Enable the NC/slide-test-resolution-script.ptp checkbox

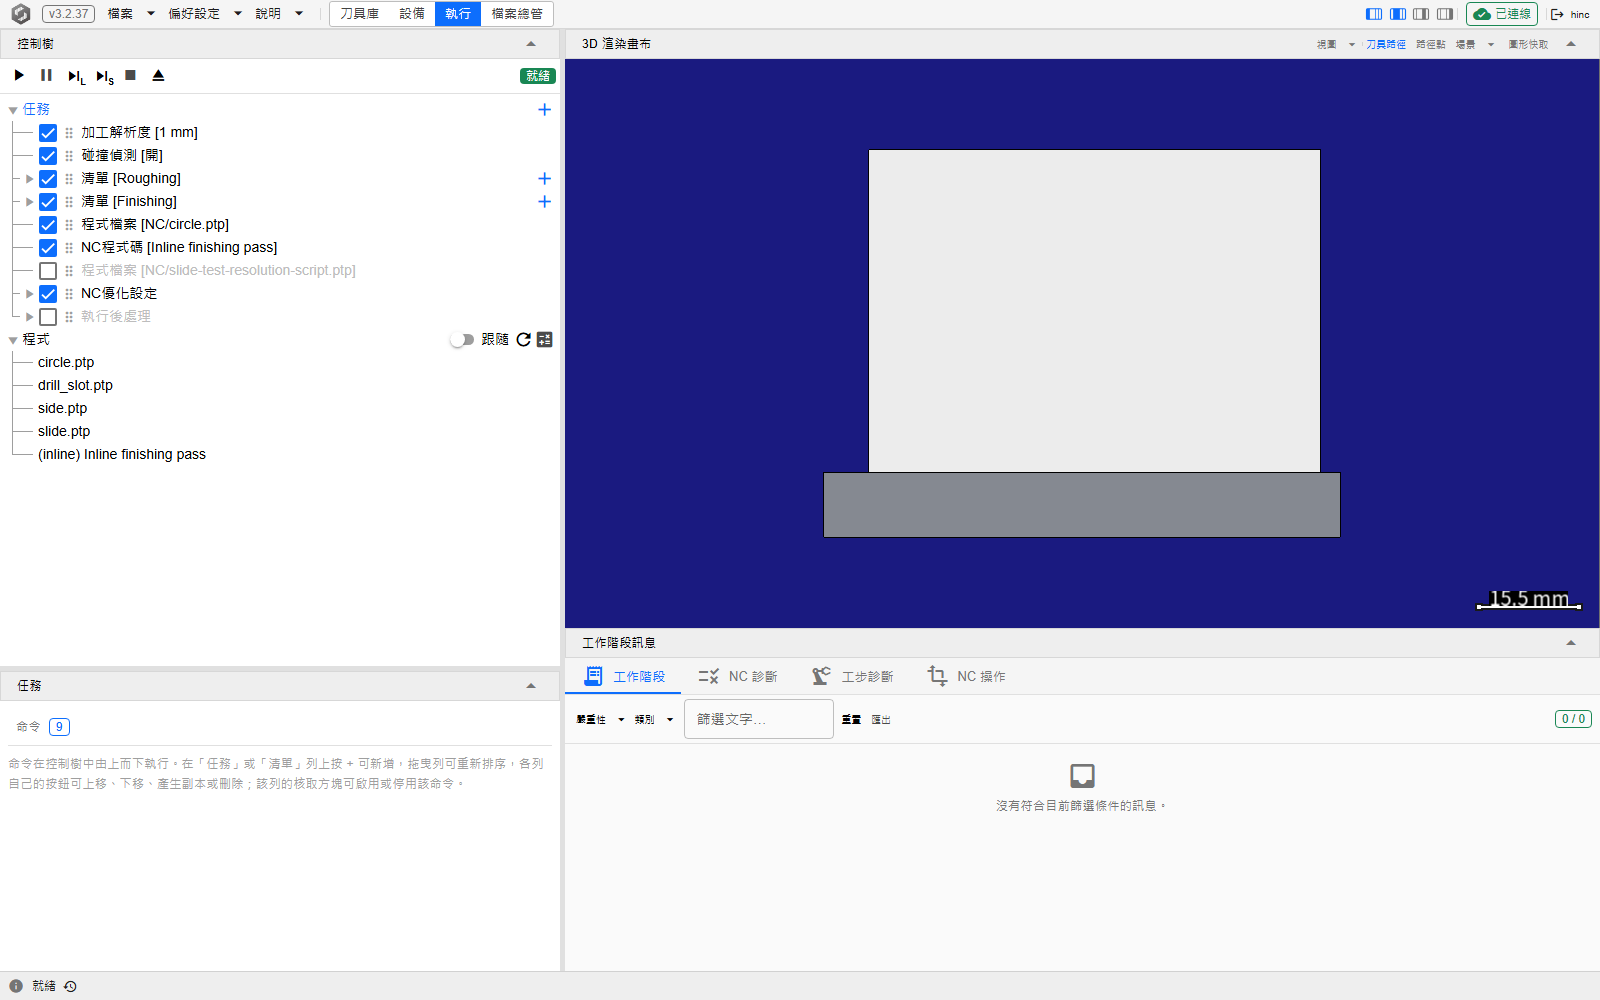click(x=48, y=270)
